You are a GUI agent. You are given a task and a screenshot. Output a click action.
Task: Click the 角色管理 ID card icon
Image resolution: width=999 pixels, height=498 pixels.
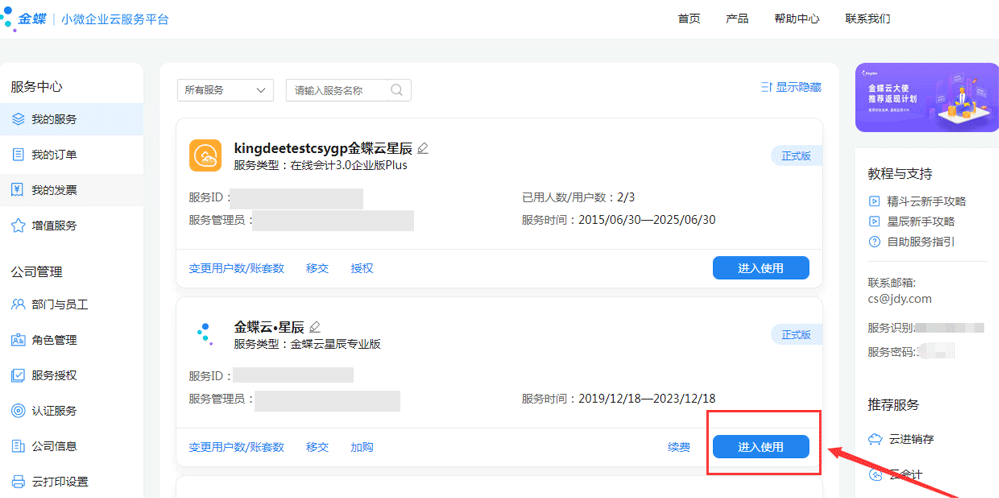(x=18, y=340)
